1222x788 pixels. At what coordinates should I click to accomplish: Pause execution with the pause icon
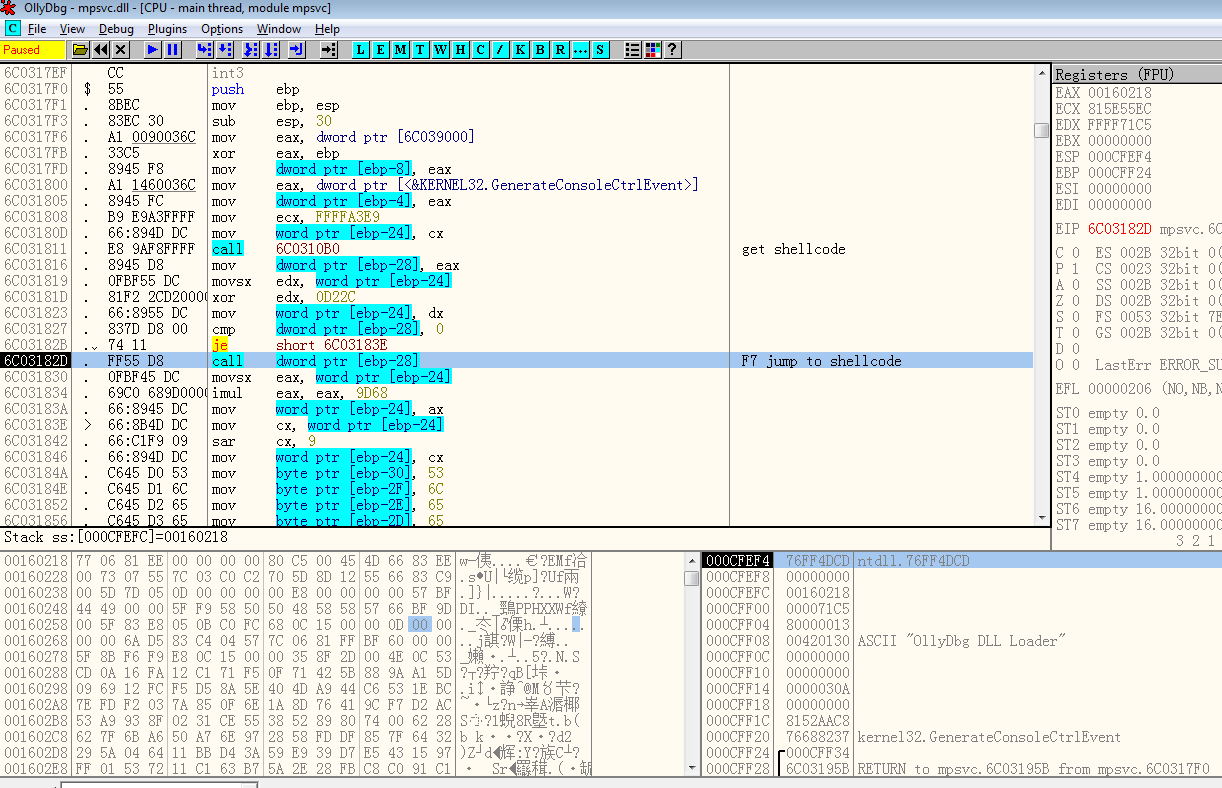pos(172,49)
